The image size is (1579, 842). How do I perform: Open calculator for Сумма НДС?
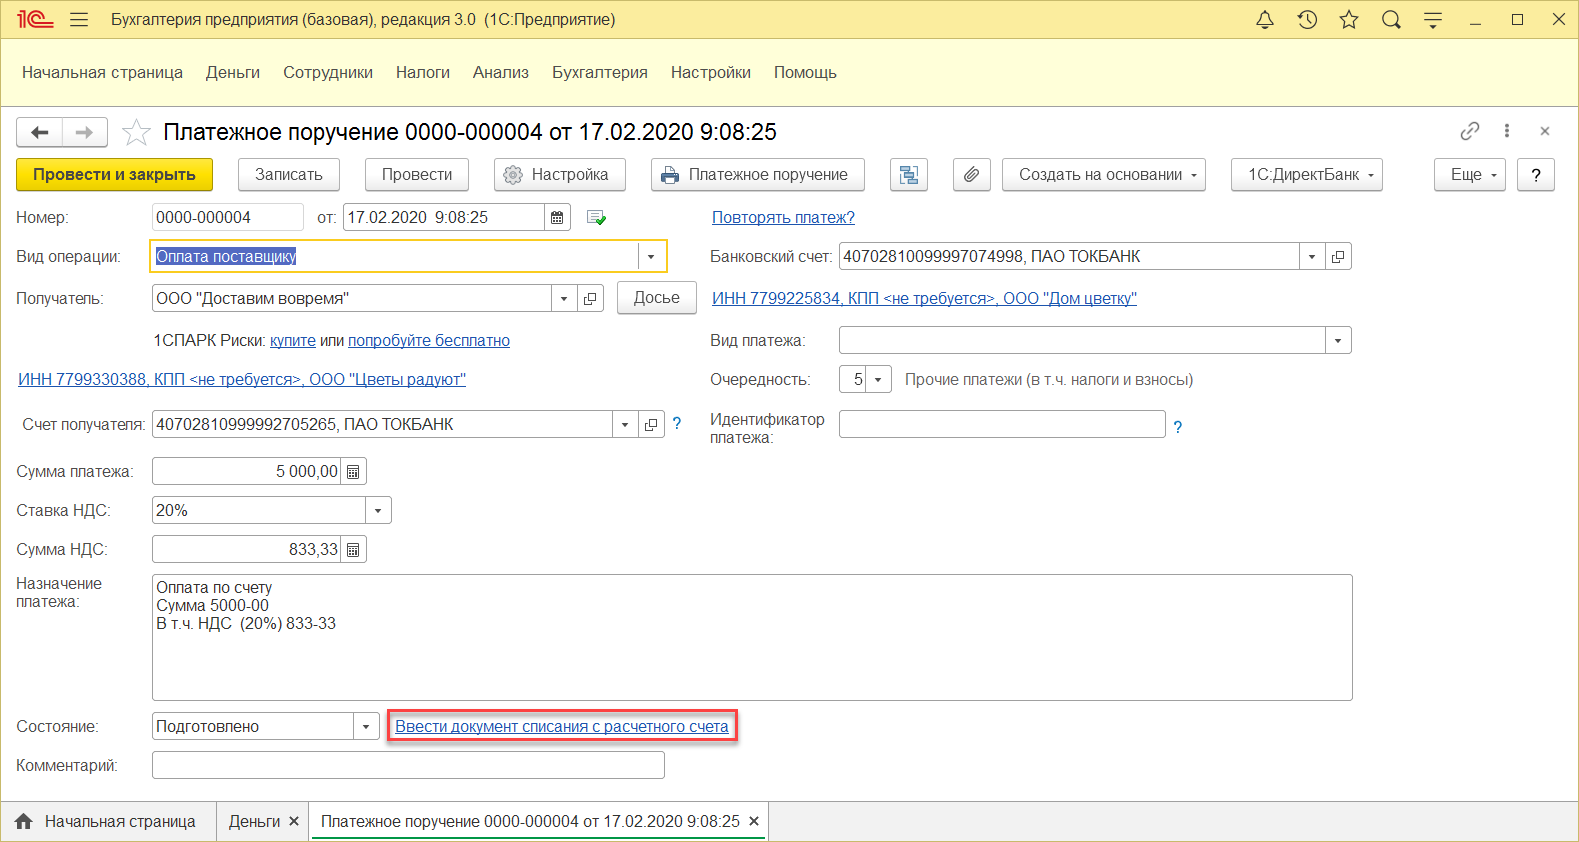(x=353, y=549)
